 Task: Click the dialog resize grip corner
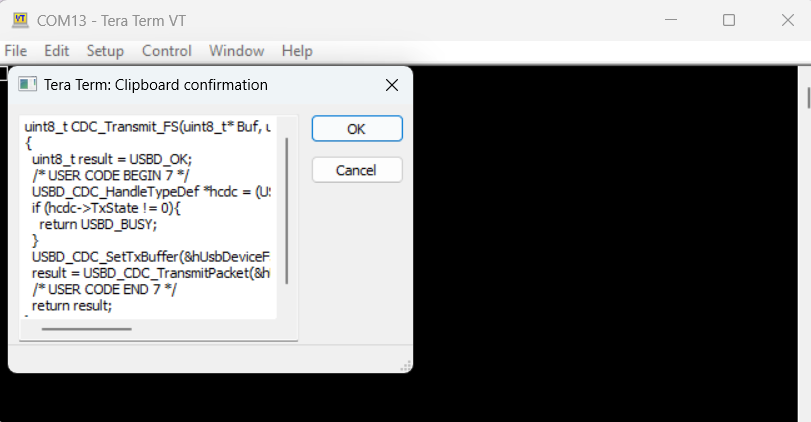pyautogui.click(x=406, y=366)
